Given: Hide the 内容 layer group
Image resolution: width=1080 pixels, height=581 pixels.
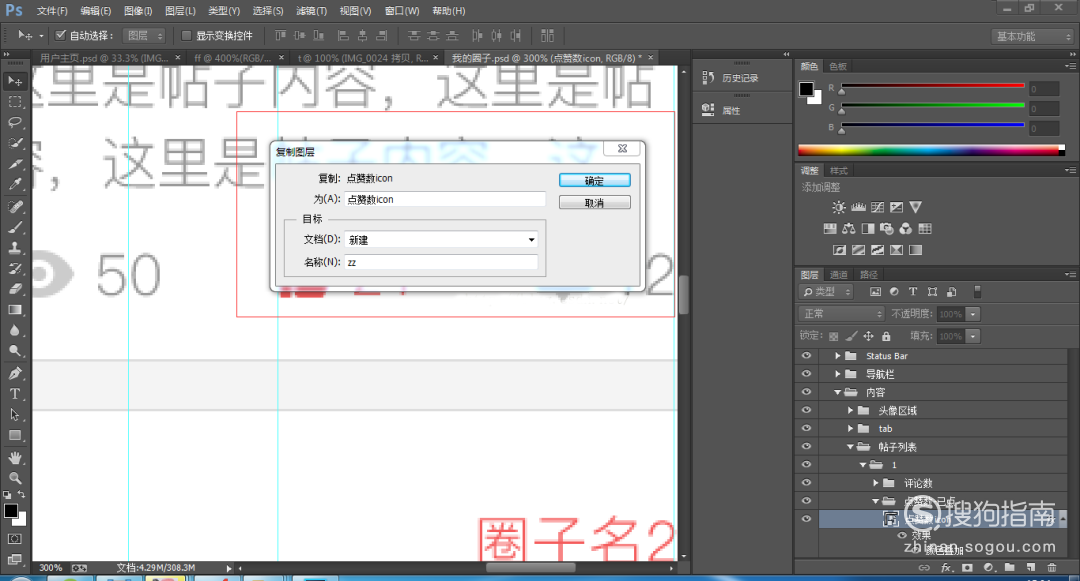Looking at the screenshot, I should point(806,392).
